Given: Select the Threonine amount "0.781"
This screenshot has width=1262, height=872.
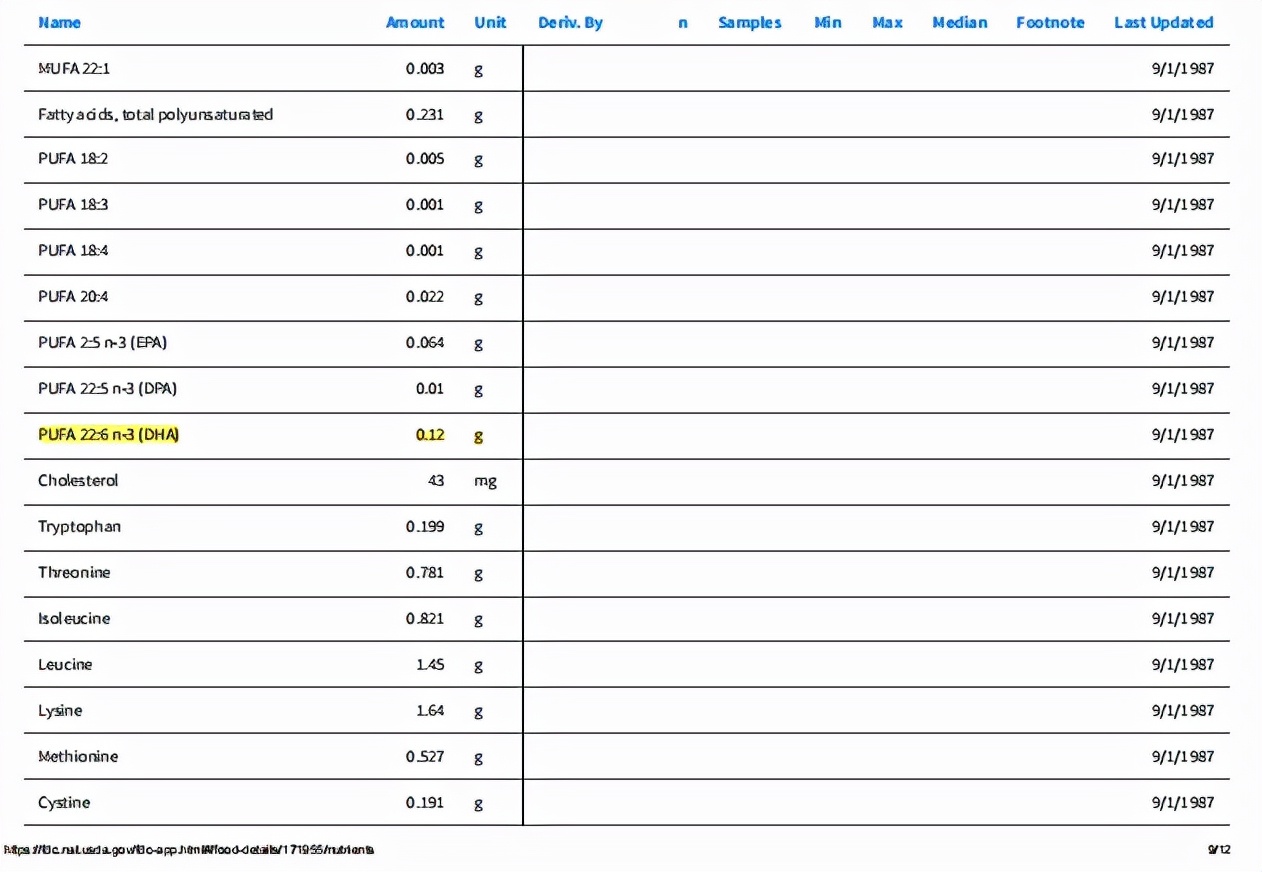Looking at the screenshot, I should click(425, 572).
